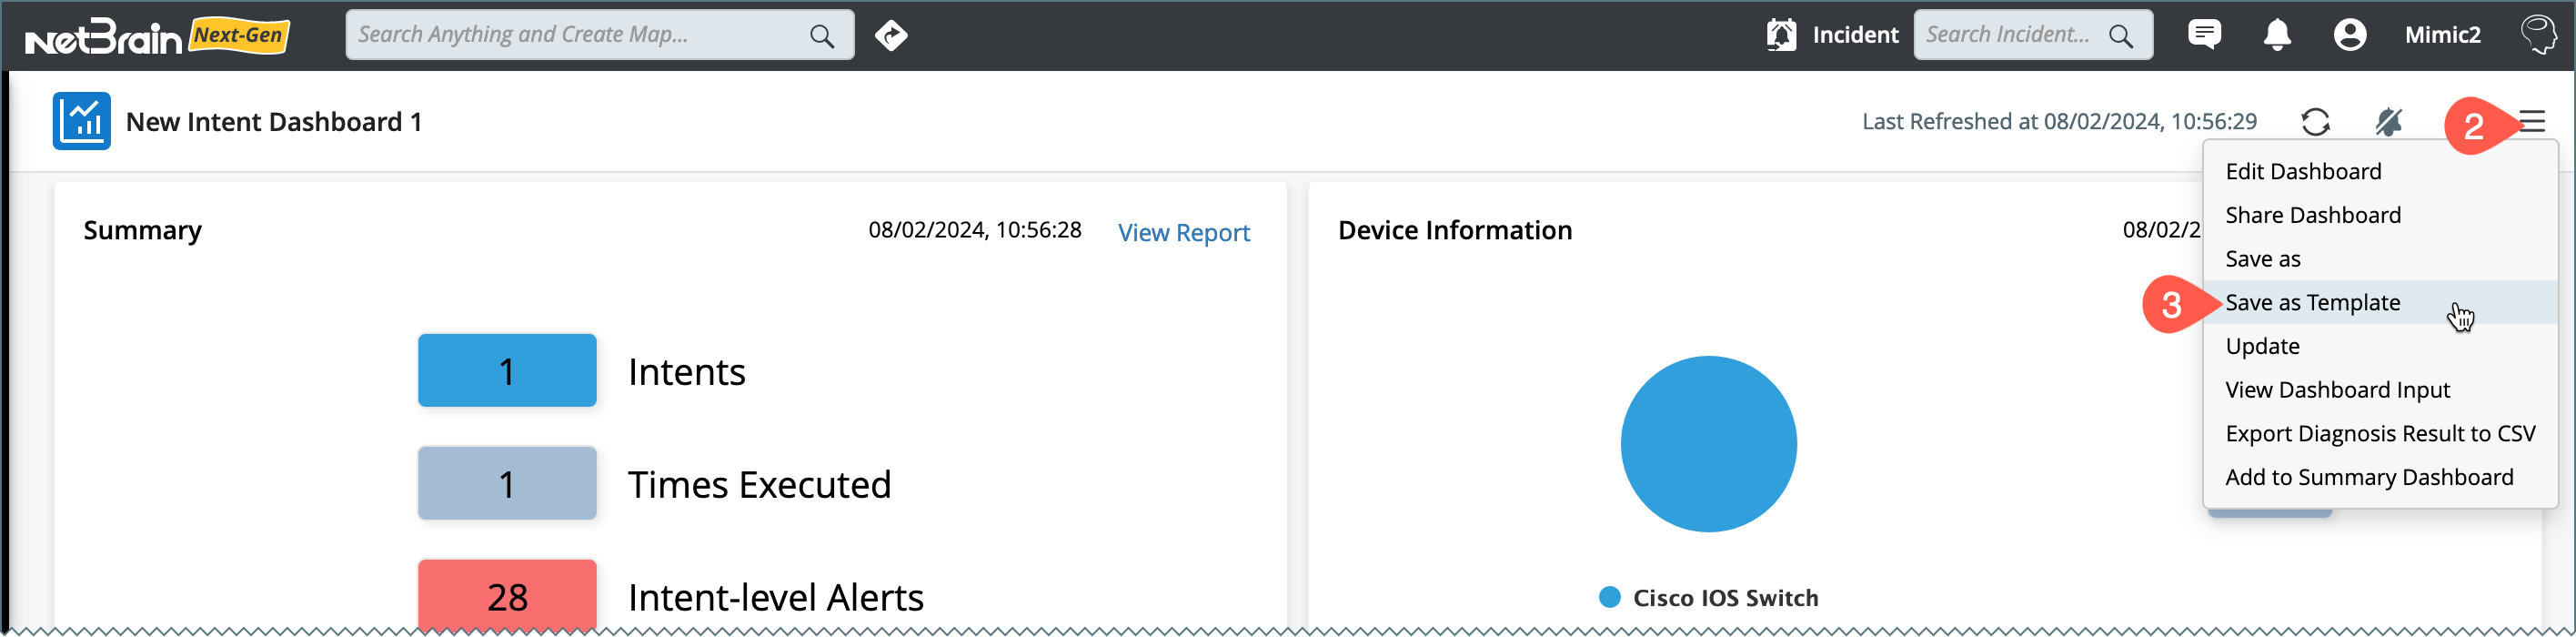Select Edit Dashboard from the menu

[2303, 171]
